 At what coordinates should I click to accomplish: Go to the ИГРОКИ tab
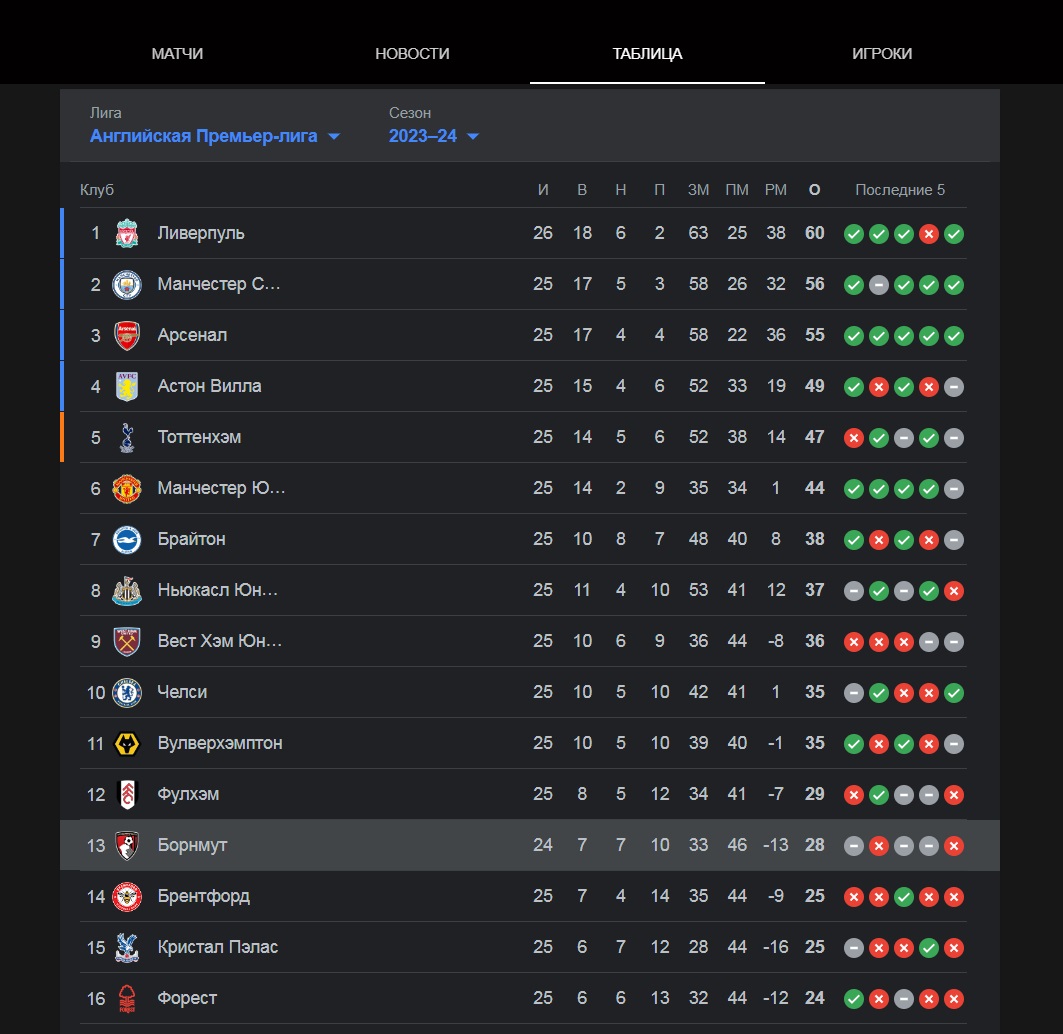pos(882,54)
